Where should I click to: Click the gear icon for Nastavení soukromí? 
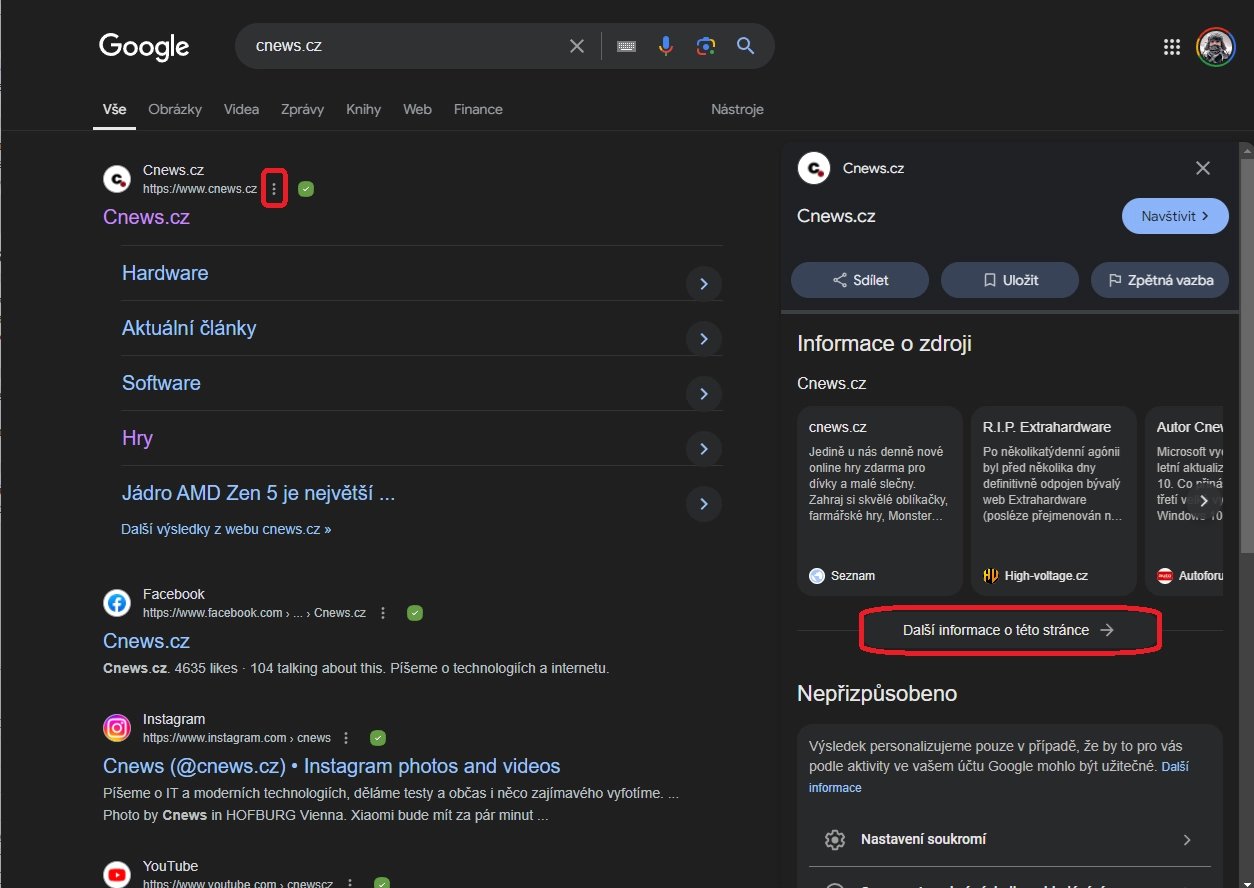click(835, 840)
